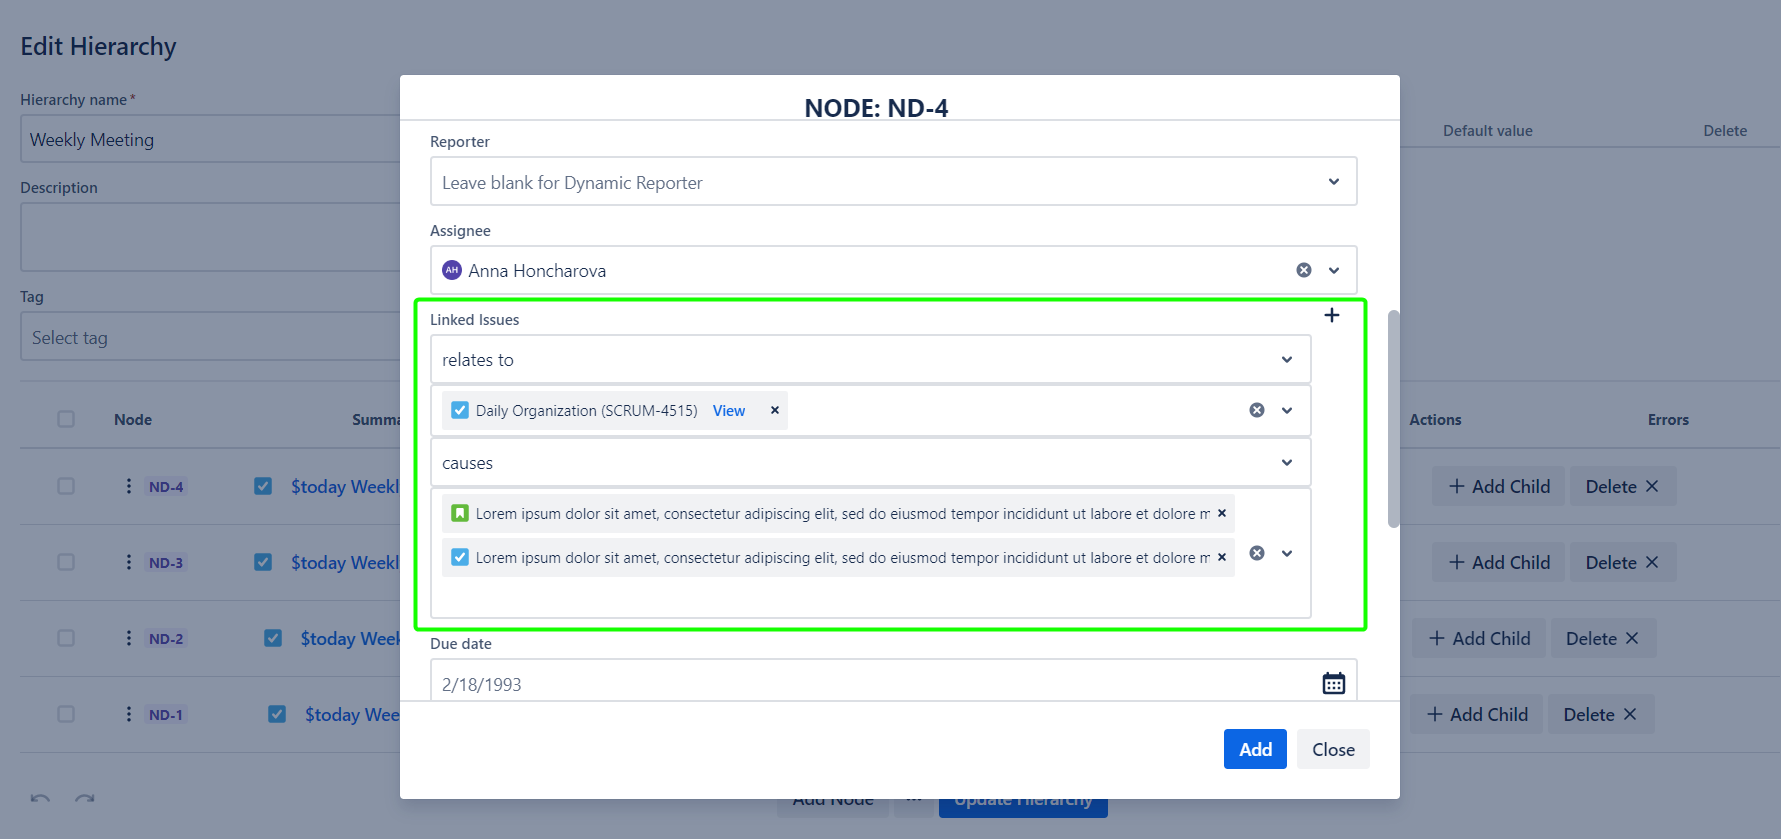Clear all issues in the causes field
Screen dimensions: 1781x839
[x=1256, y=553]
